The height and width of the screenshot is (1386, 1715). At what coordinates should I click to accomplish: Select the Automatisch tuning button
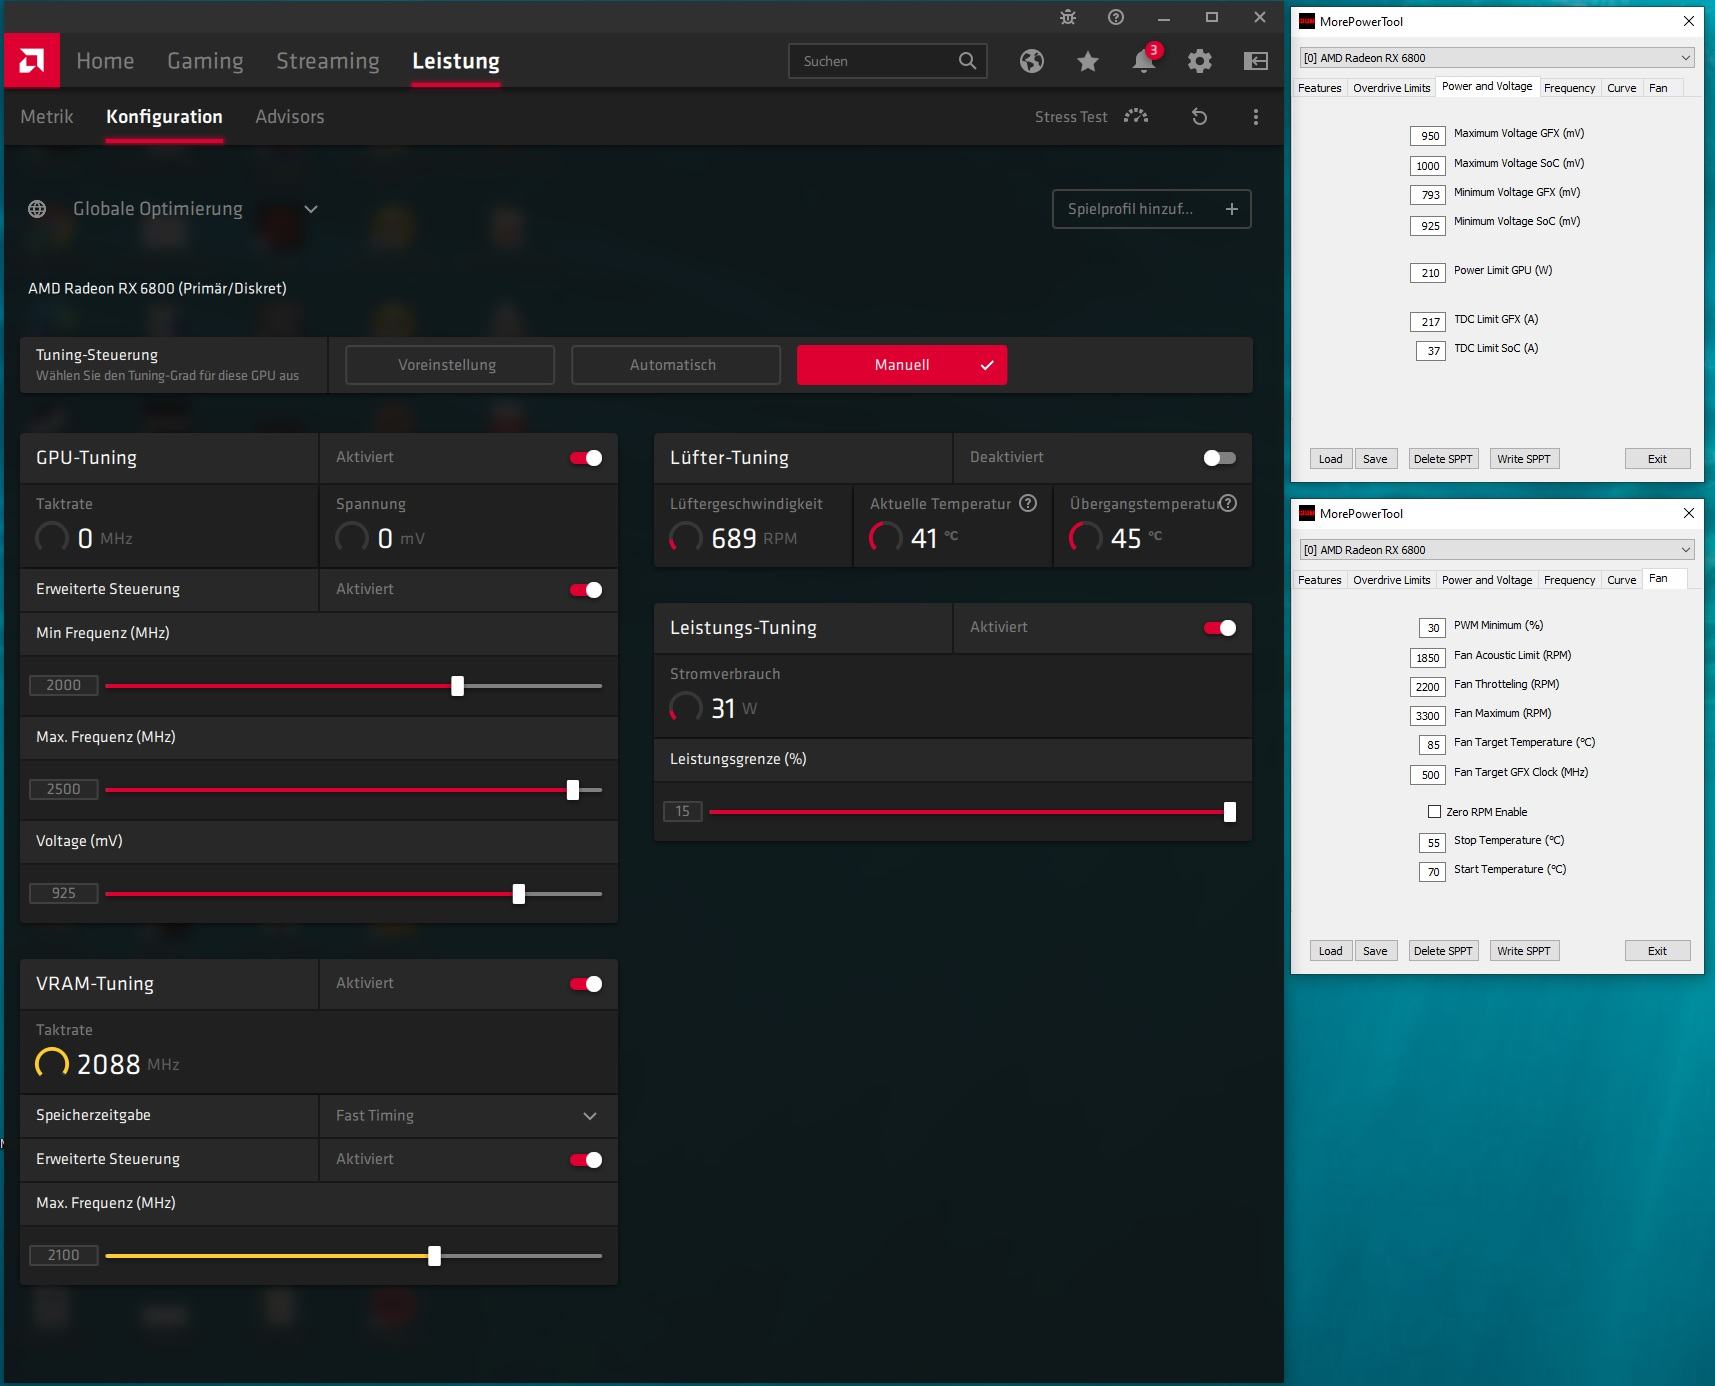click(x=675, y=365)
